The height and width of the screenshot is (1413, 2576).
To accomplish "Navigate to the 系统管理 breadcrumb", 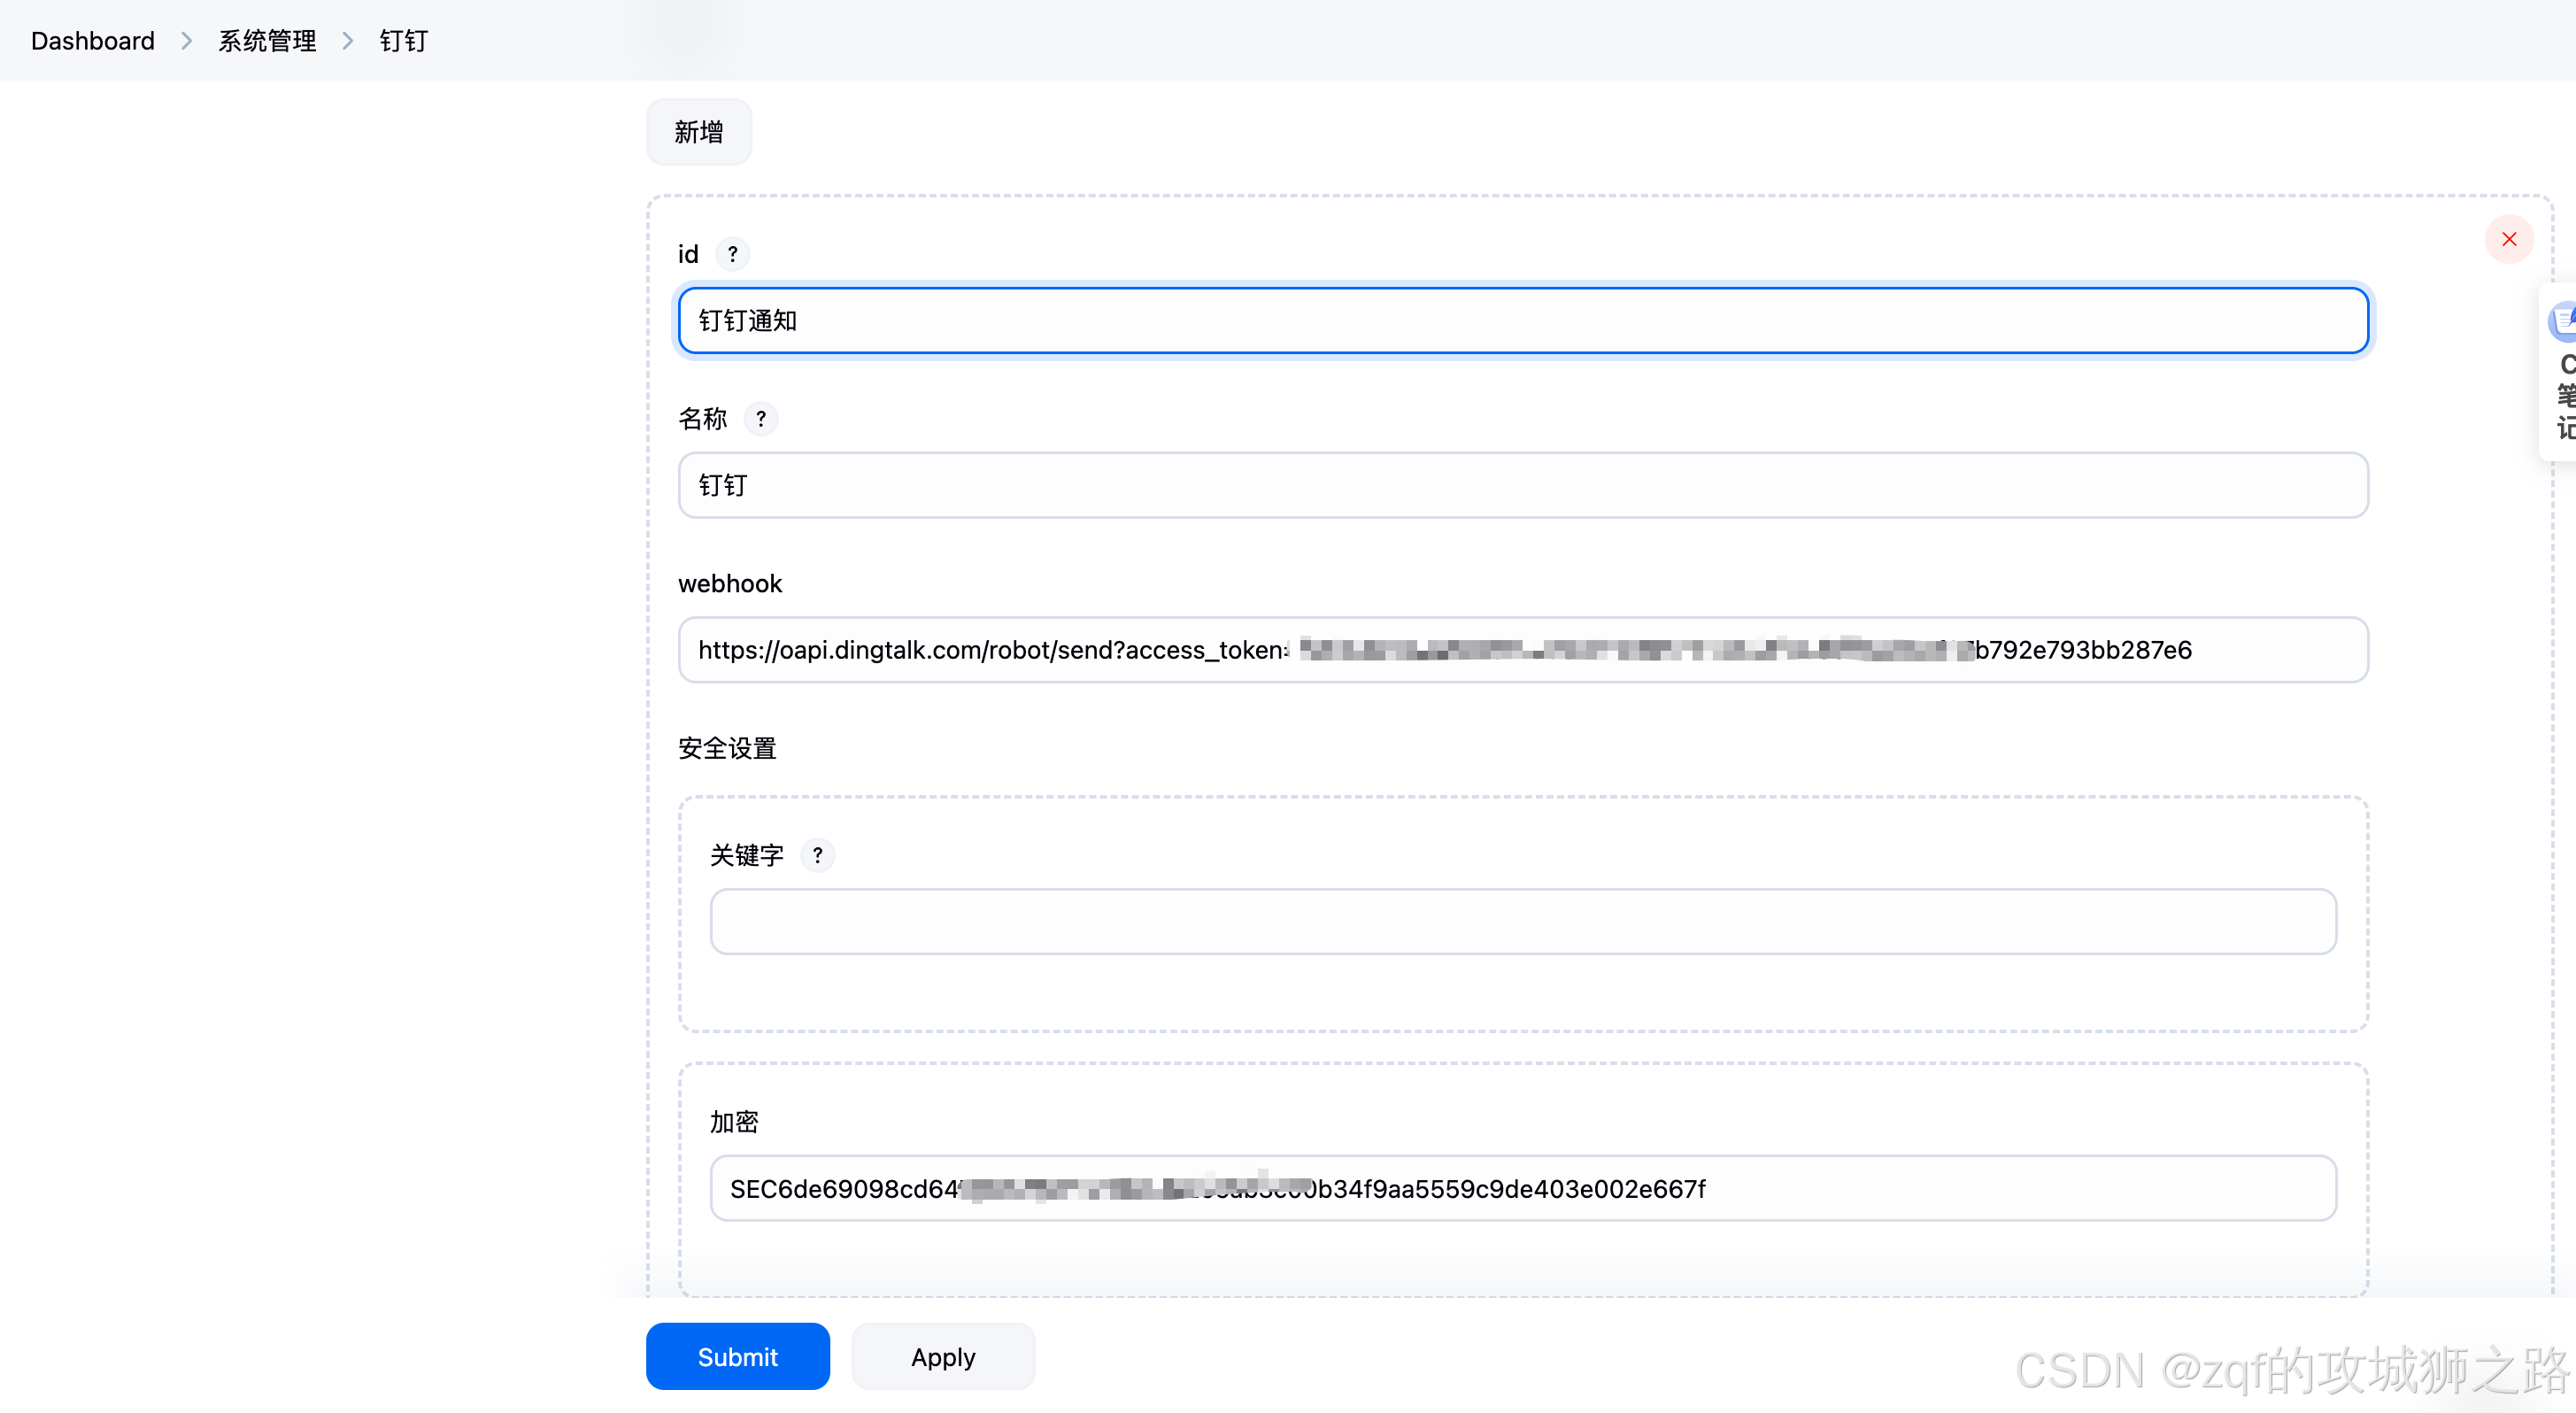I will (x=267, y=41).
